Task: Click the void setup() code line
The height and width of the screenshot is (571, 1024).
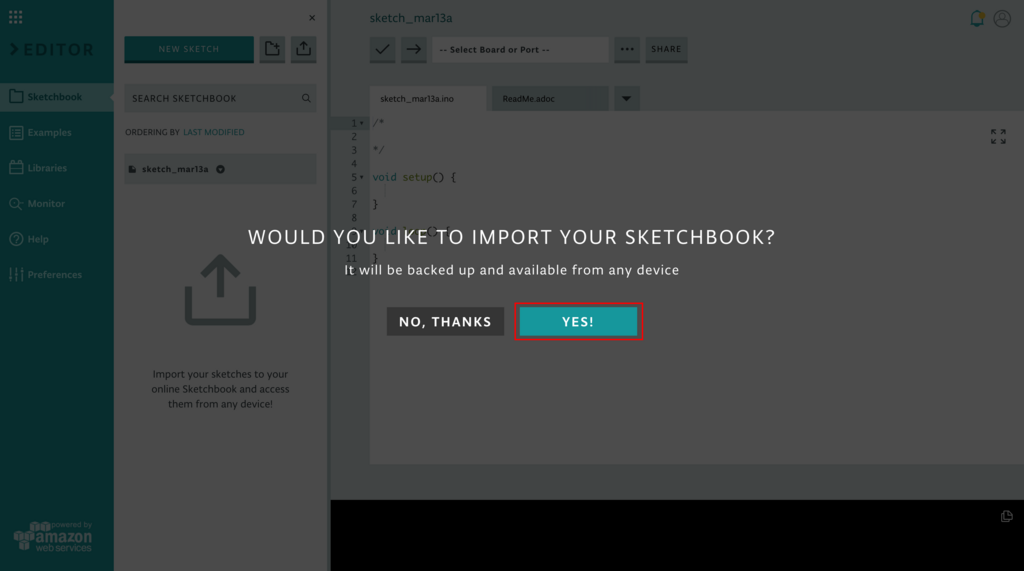Action: point(414,177)
